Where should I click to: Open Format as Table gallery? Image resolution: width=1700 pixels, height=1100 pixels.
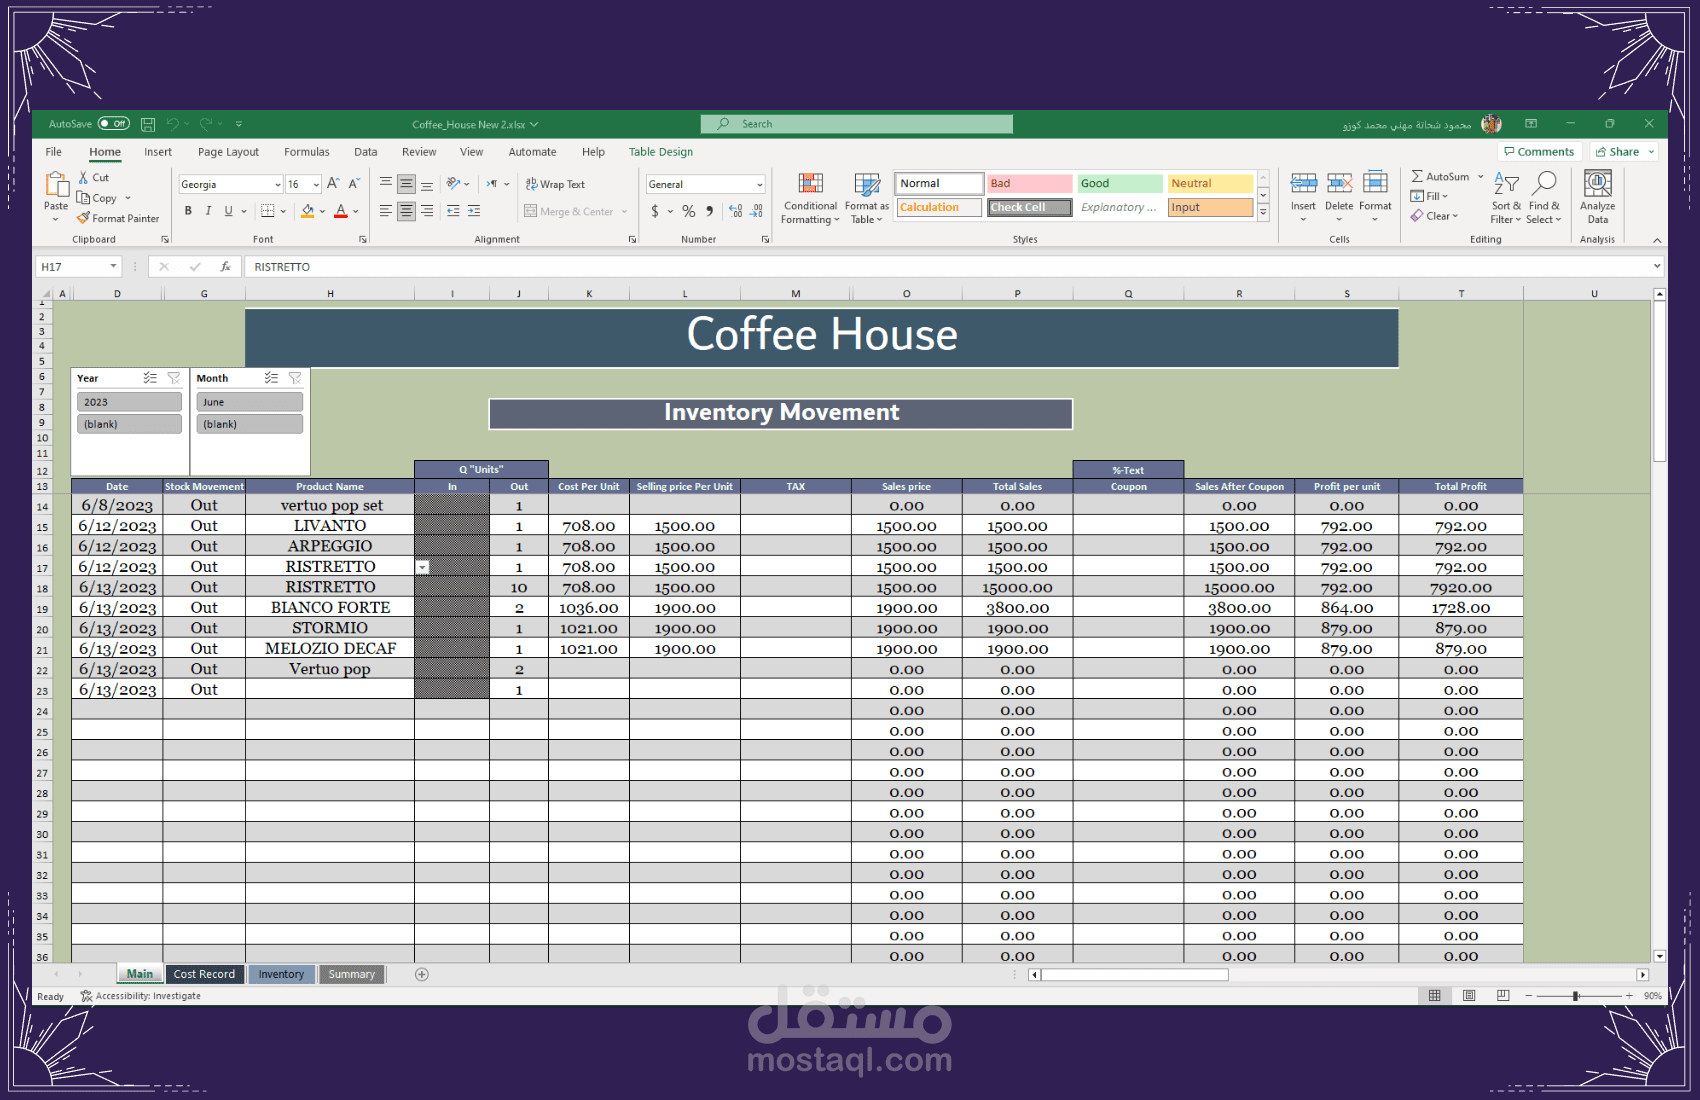[867, 198]
